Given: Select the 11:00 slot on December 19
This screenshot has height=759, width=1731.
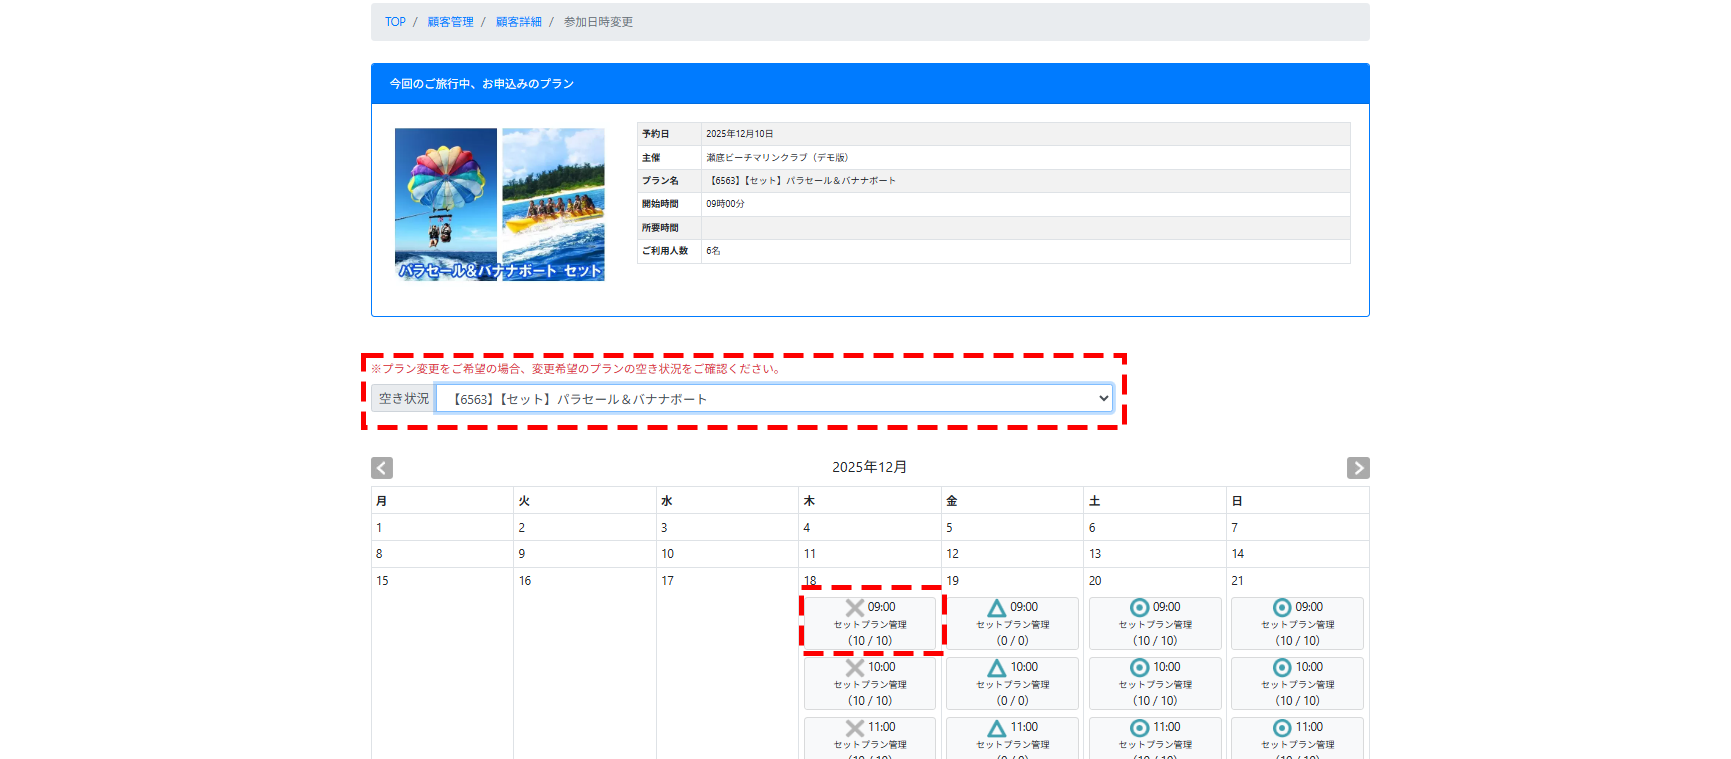Looking at the screenshot, I should tap(1012, 737).
